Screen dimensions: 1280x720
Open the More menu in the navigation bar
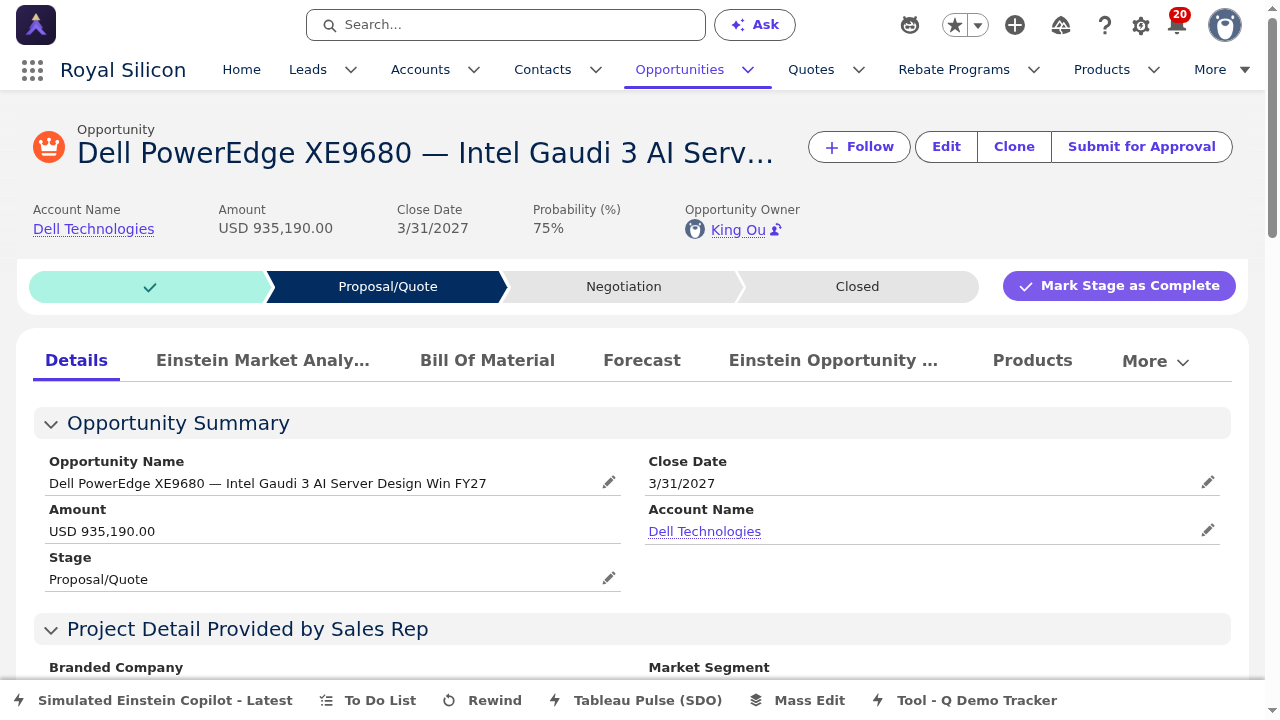(1222, 70)
